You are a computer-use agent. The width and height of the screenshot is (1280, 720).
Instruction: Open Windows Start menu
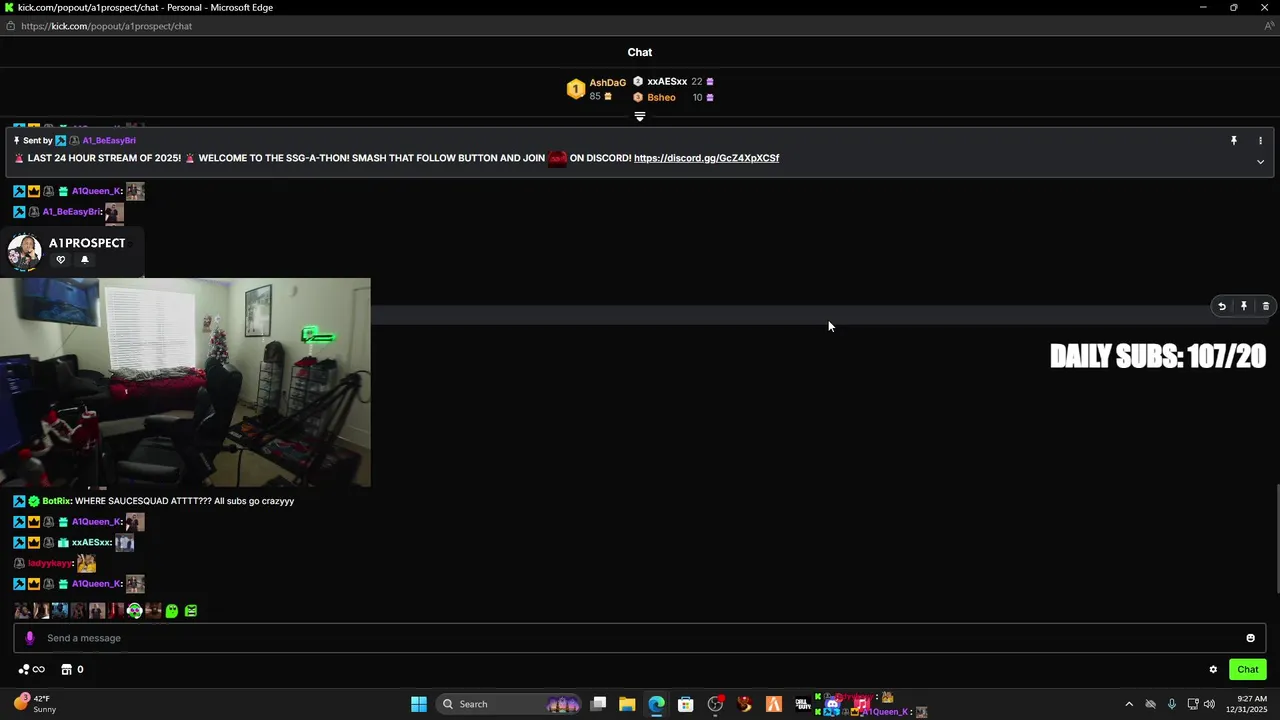pyautogui.click(x=419, y=704)
